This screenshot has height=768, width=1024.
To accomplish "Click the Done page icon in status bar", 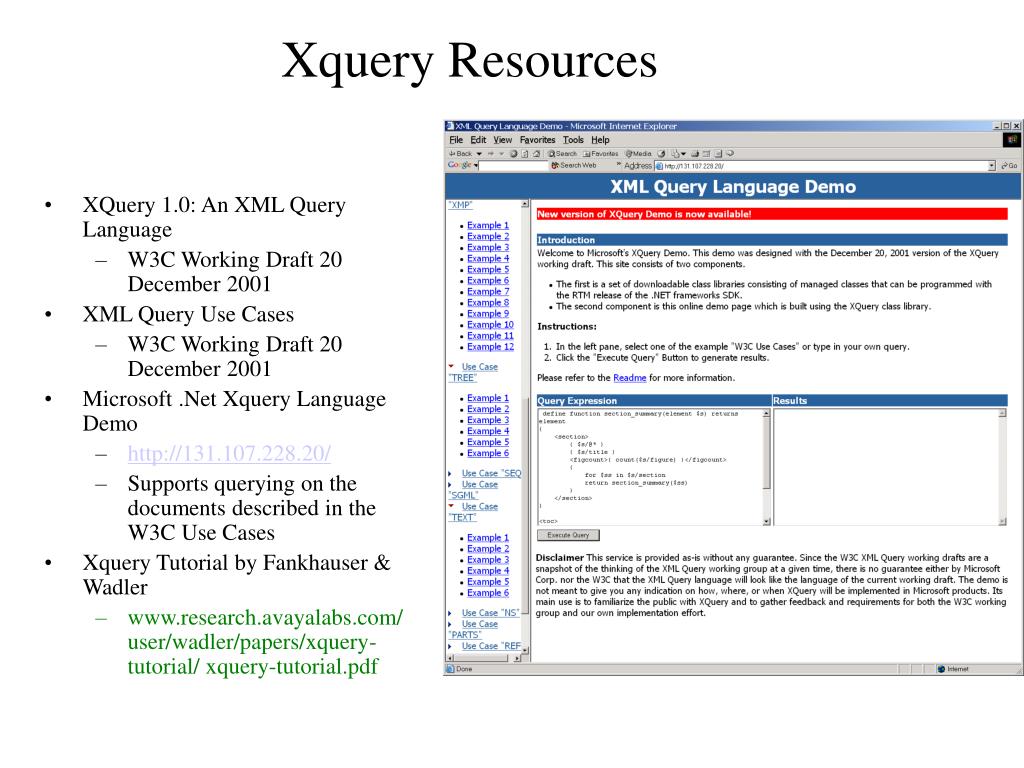I will (x=449, y=669).
